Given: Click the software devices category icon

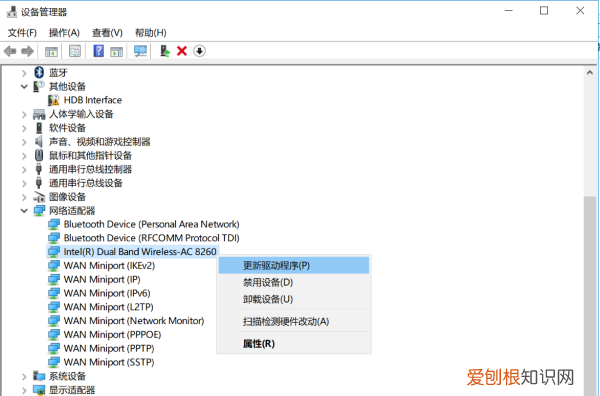Looking at the screenshot, I should point(39,128).
